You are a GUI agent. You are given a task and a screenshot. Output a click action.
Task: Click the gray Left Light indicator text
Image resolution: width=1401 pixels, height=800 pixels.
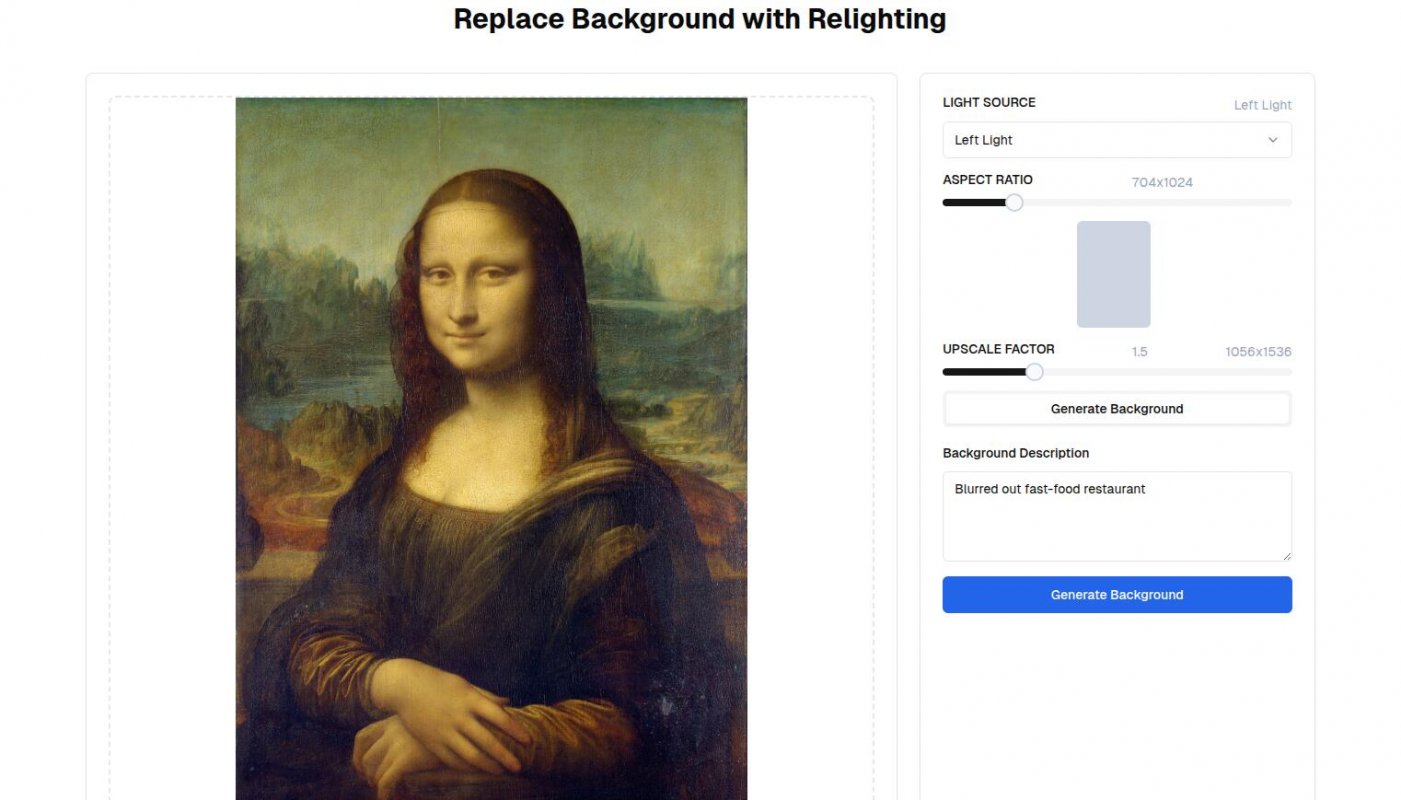[x=1262, y=105]
